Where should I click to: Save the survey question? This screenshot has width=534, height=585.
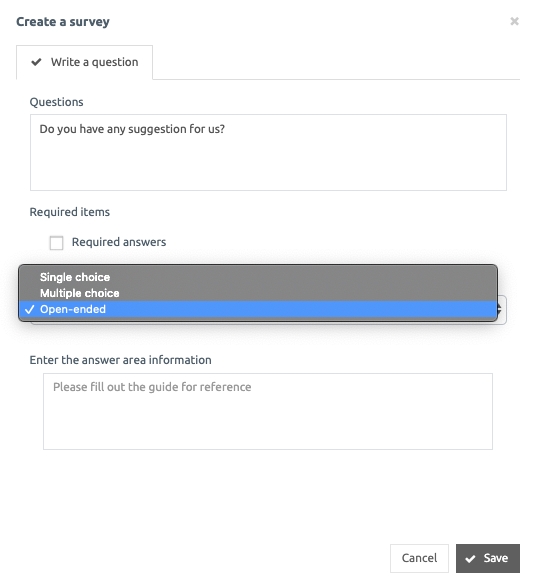[x=488, y=558]
